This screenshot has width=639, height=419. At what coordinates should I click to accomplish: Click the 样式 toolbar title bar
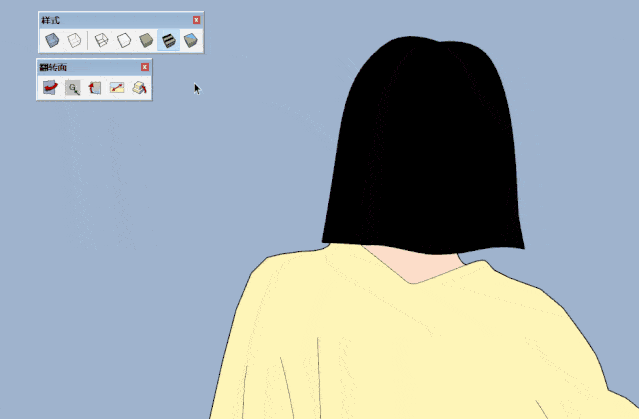[110, 19]
